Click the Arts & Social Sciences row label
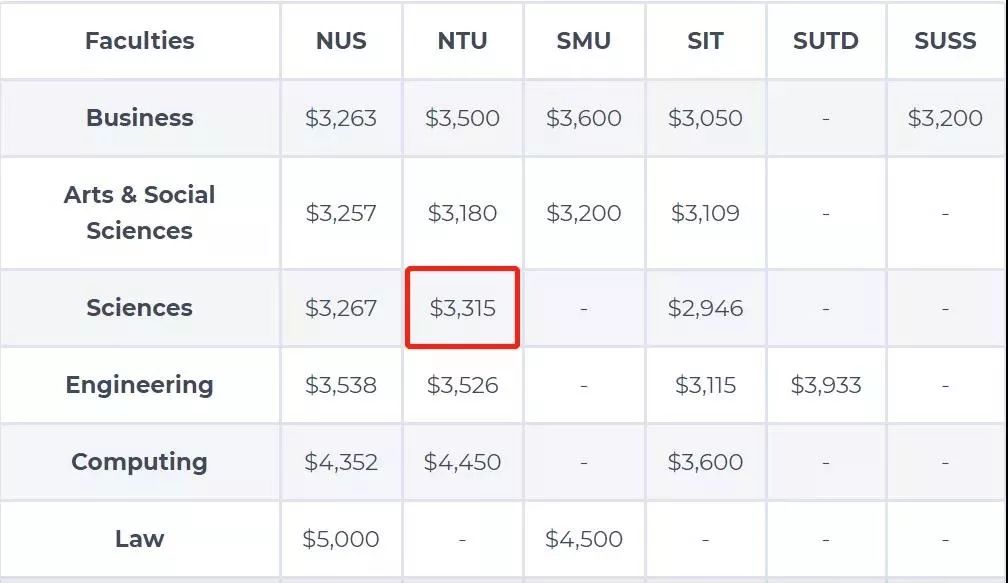 pyautogui.click(x=140, y=212)
